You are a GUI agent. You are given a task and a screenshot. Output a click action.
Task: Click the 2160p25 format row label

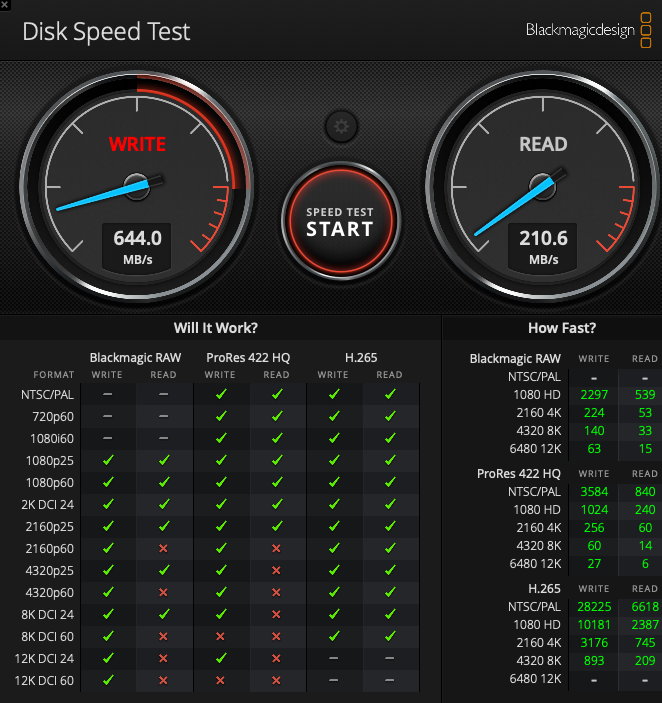tap(50, 526)
